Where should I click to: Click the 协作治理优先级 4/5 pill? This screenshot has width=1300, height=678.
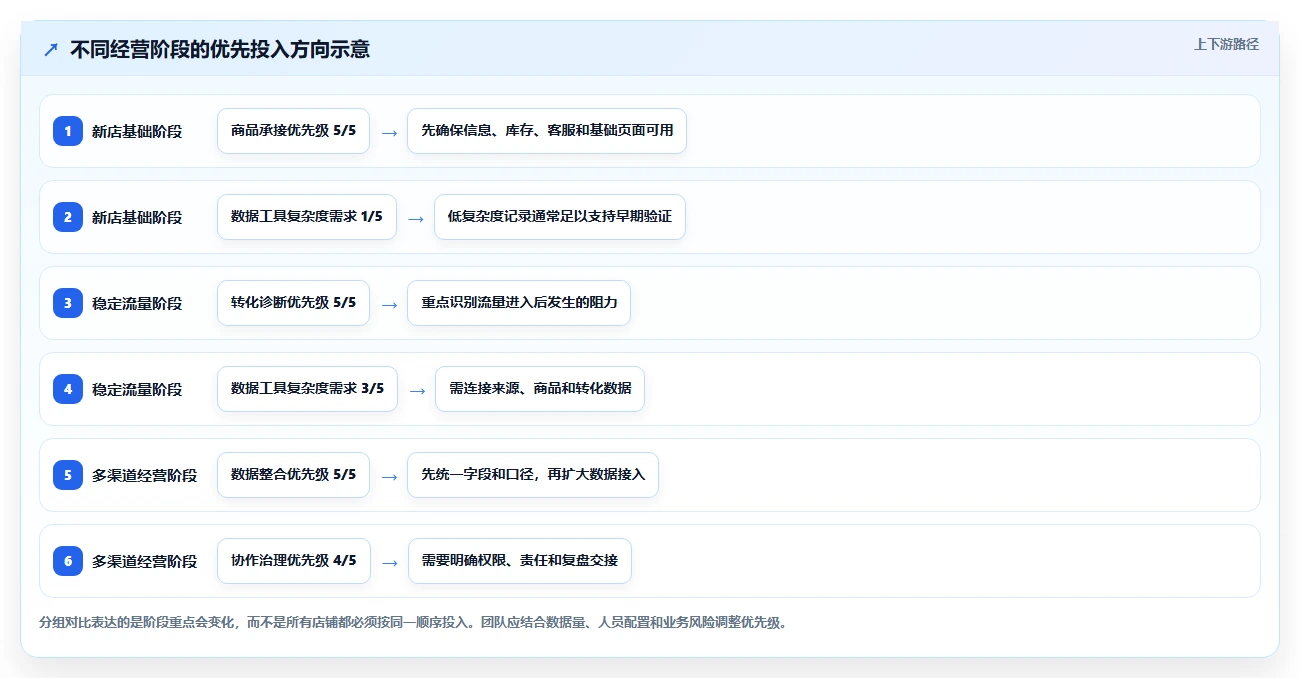coord(293,561)
